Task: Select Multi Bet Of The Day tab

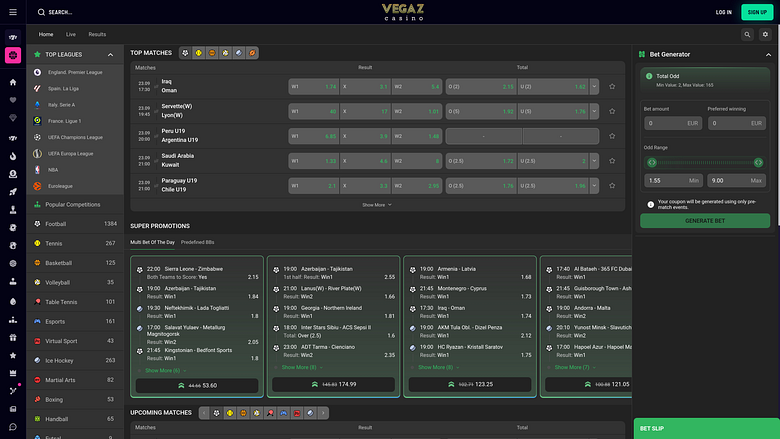Action: [x=152, y=243]
